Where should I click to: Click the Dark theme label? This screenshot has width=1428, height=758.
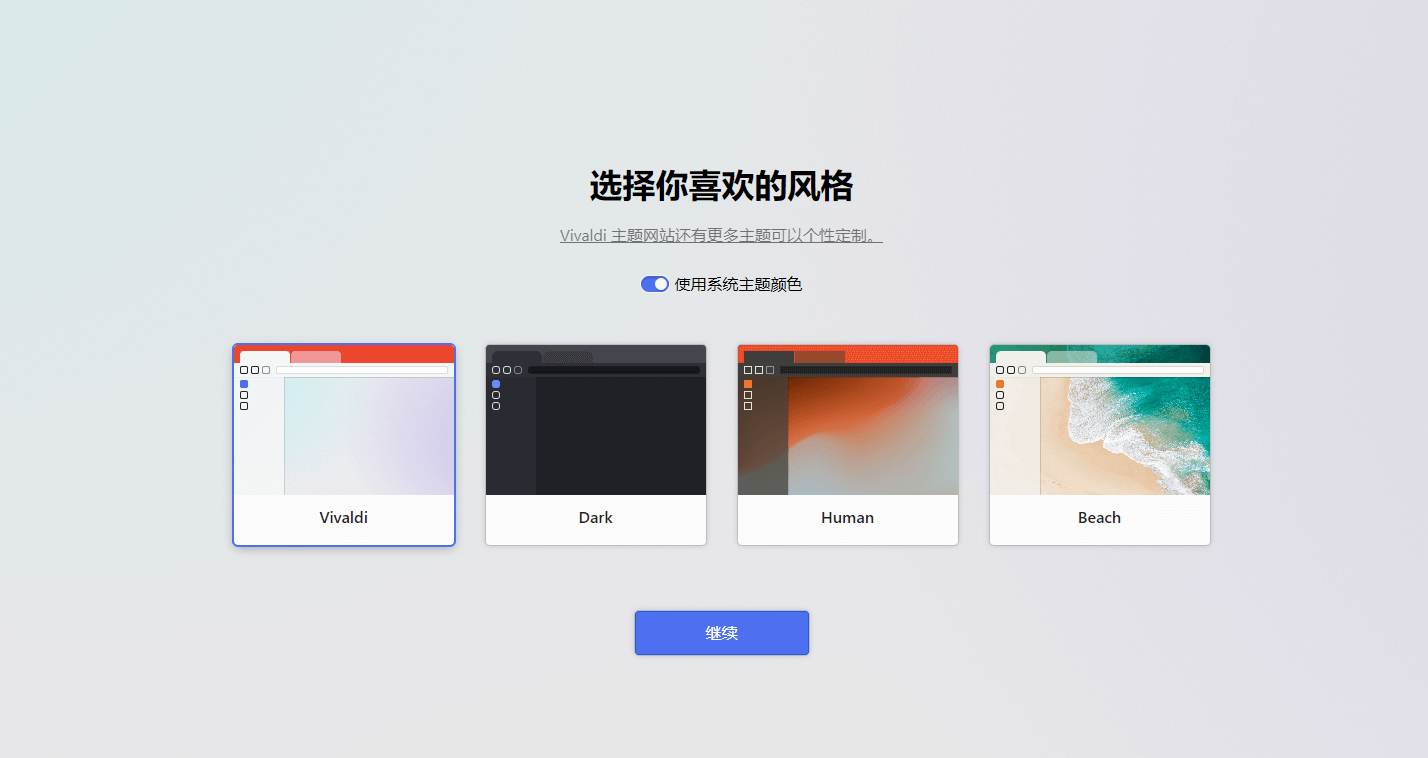(x=596, y=518)
